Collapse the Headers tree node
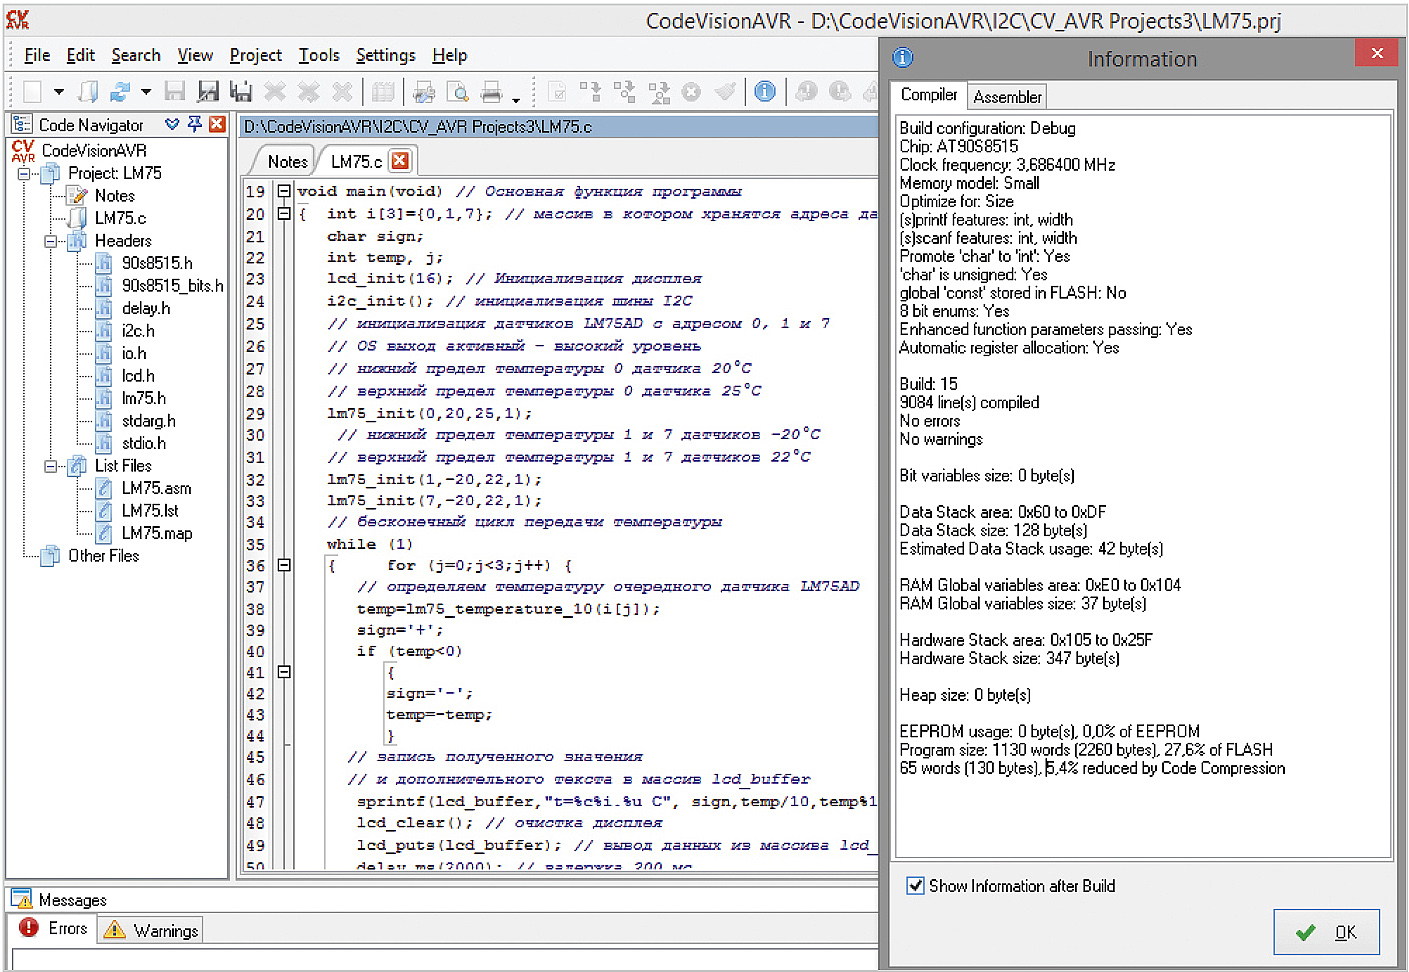1409x972 pixels. 50,241
